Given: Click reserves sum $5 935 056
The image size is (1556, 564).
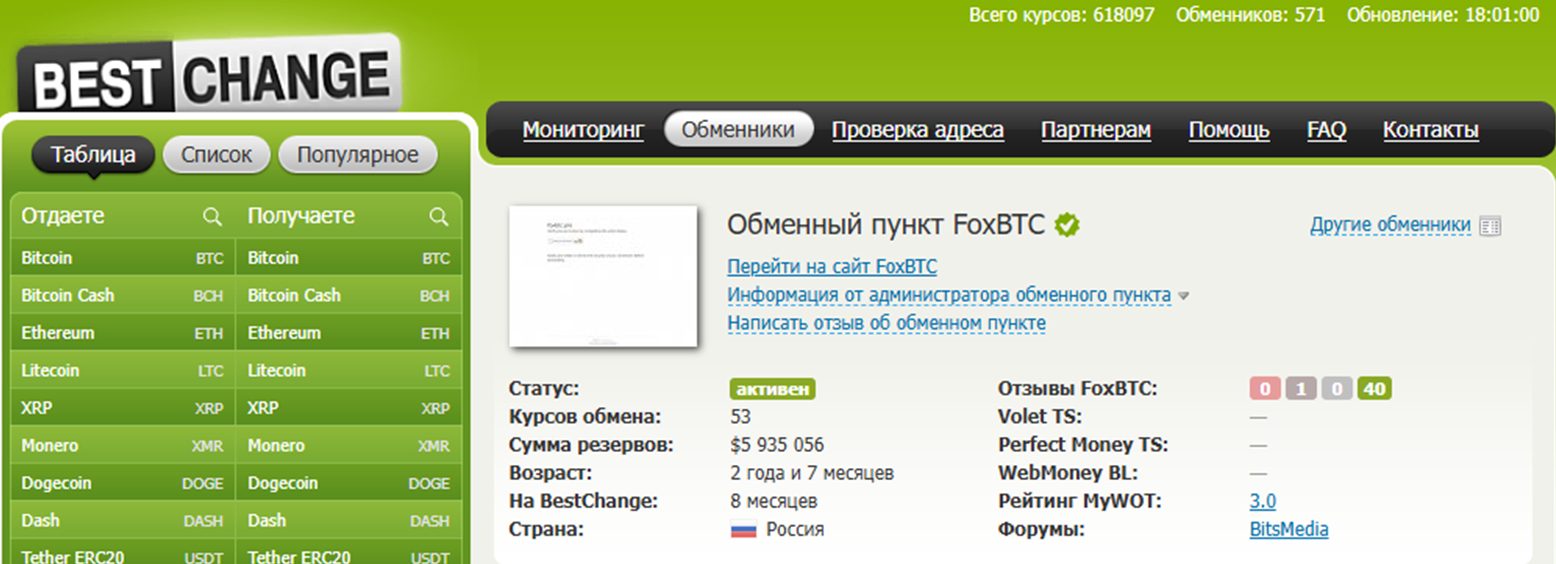Looking at the screenshot, I should tap(777, 445).
